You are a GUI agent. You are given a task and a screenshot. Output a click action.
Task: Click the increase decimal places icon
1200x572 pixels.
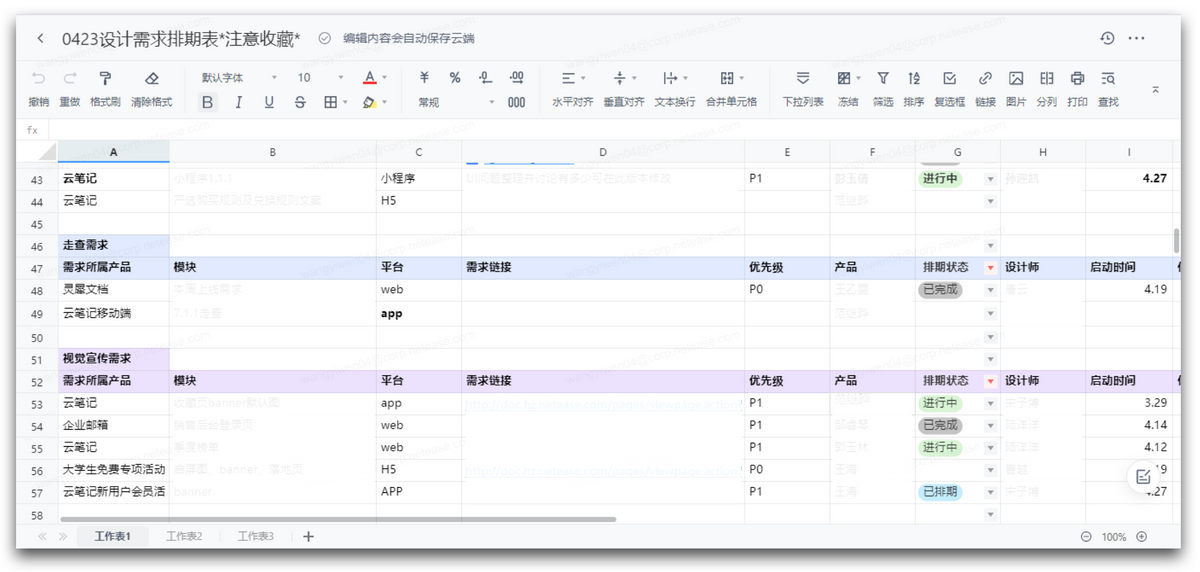(517, 78)
